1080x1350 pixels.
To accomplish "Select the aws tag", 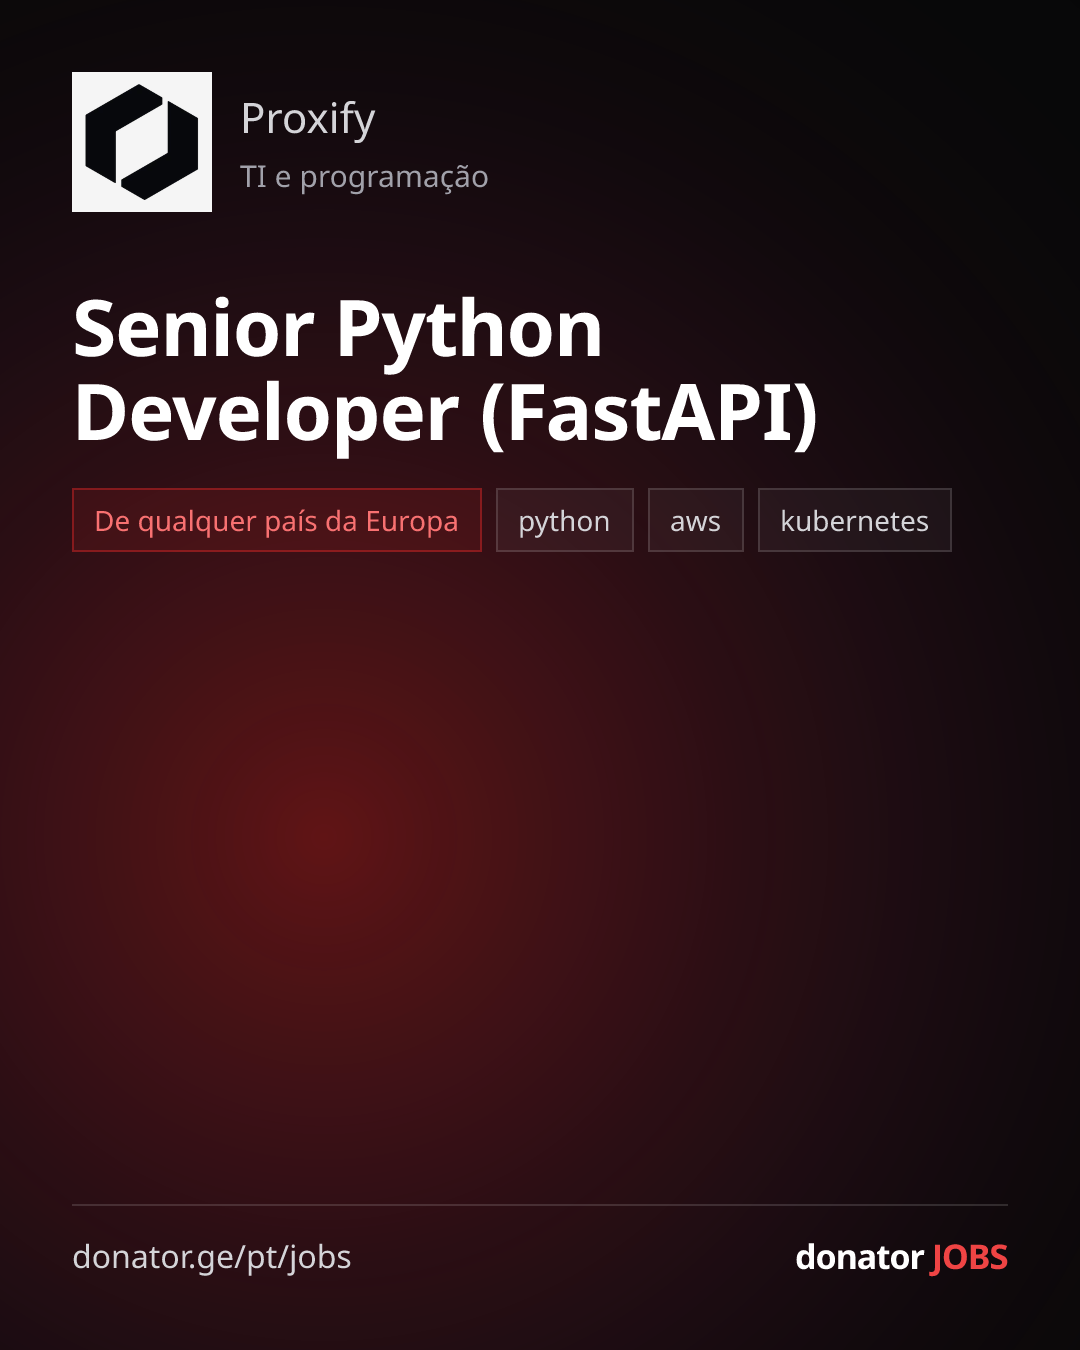I will coord(696,520).
